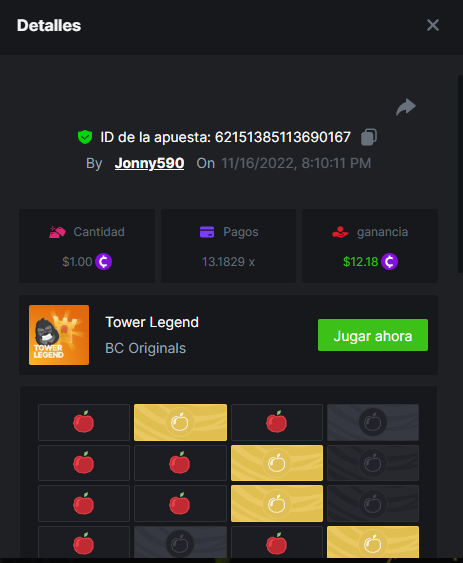This screenshot has width=463, height=563.
Task: Select the gold tile in the second row
Action: (277, 463)
